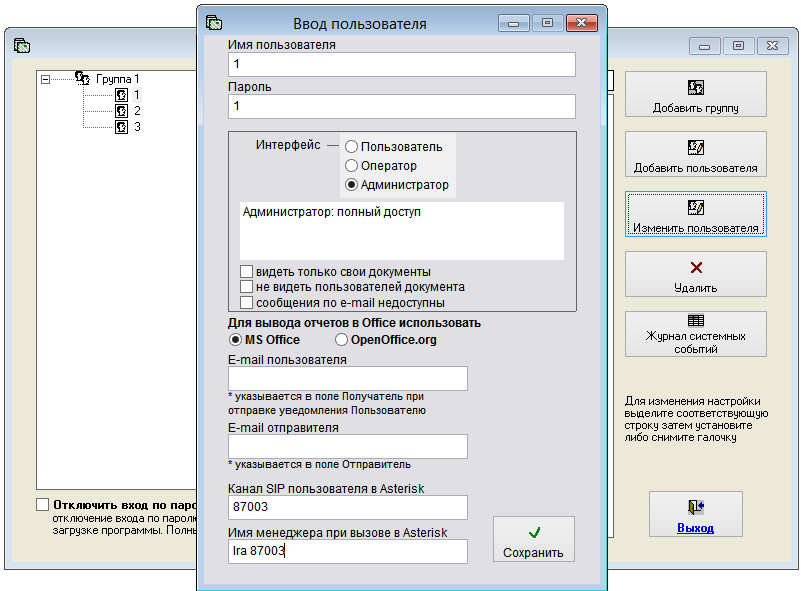This screenshot has width=801, height=591.
Task: Click the icon for user 1 in the tree
Action: tap(121, 95)
